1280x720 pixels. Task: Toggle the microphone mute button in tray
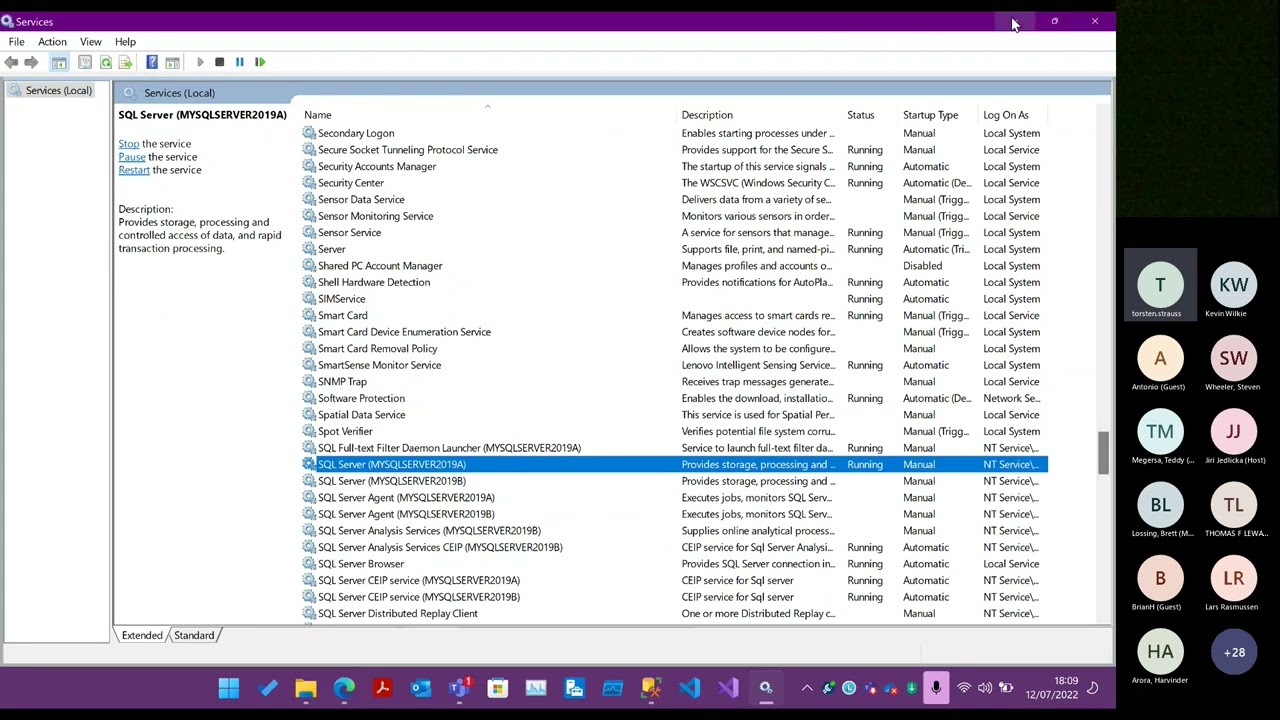936,688
